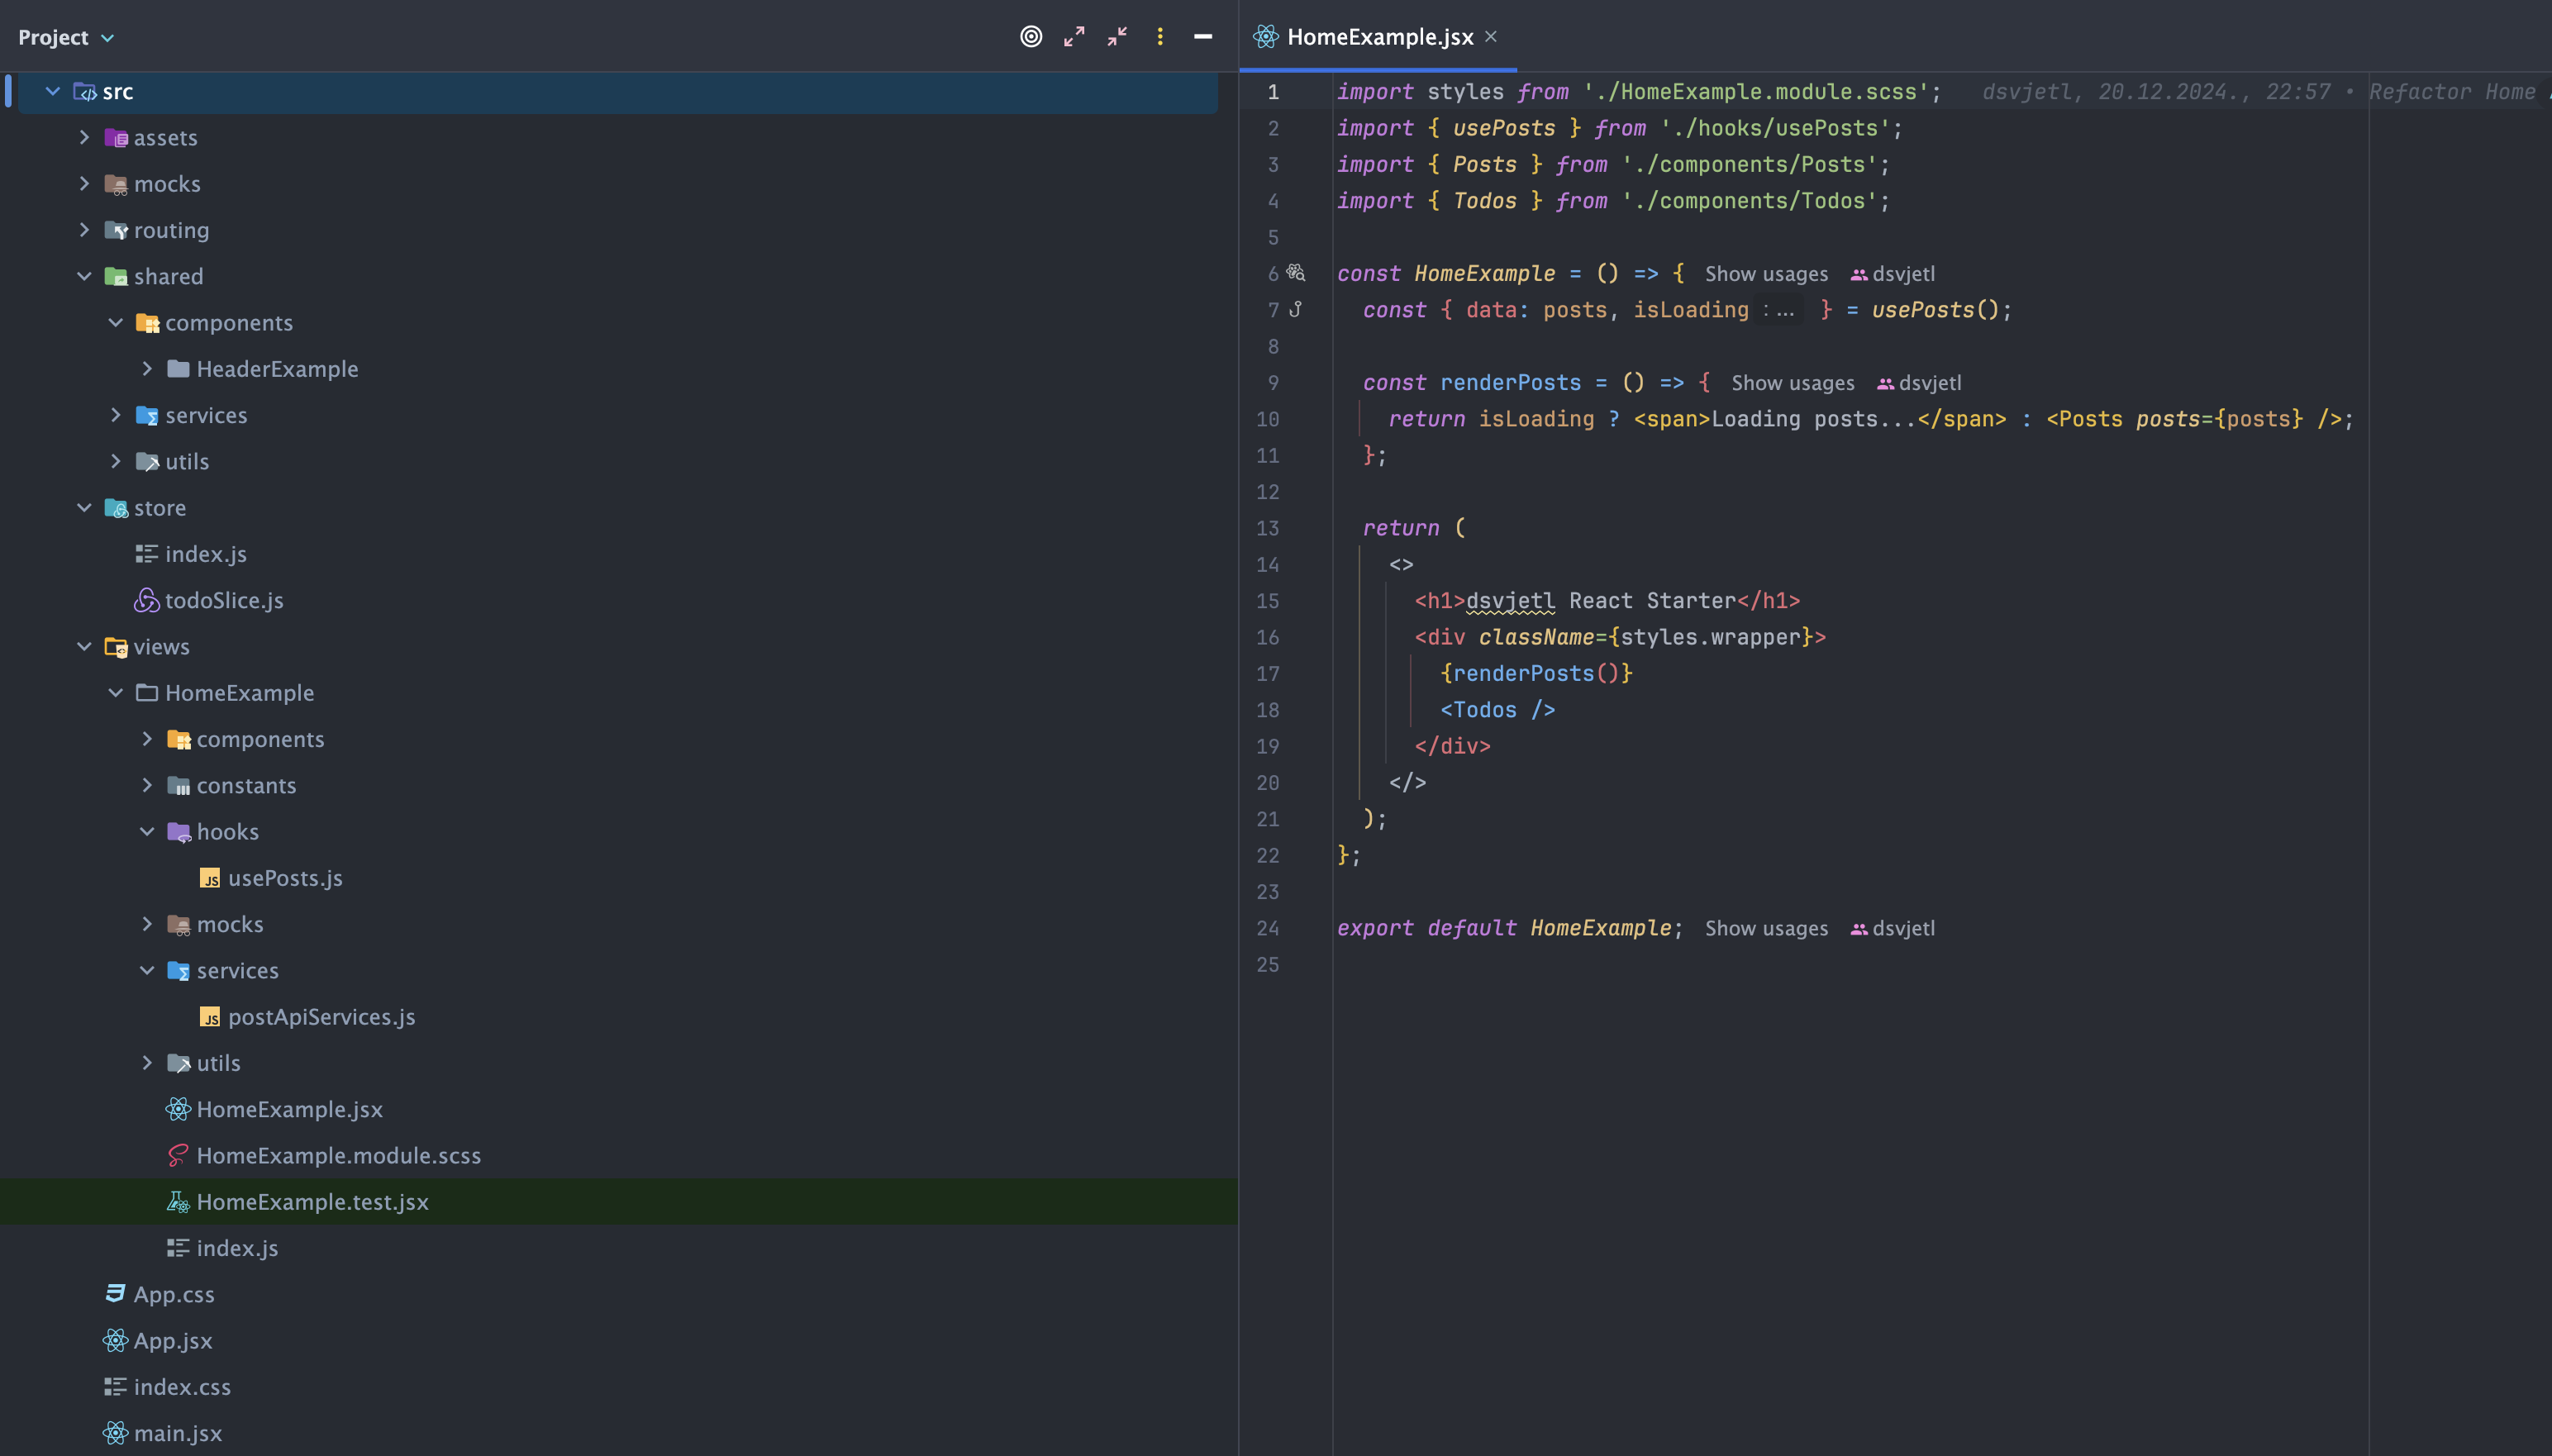Image resolution: width=2552 pixels, height=1456 pixels.
Task: Click the Collapse All icon in Project panel
Action: (1117, 37)
